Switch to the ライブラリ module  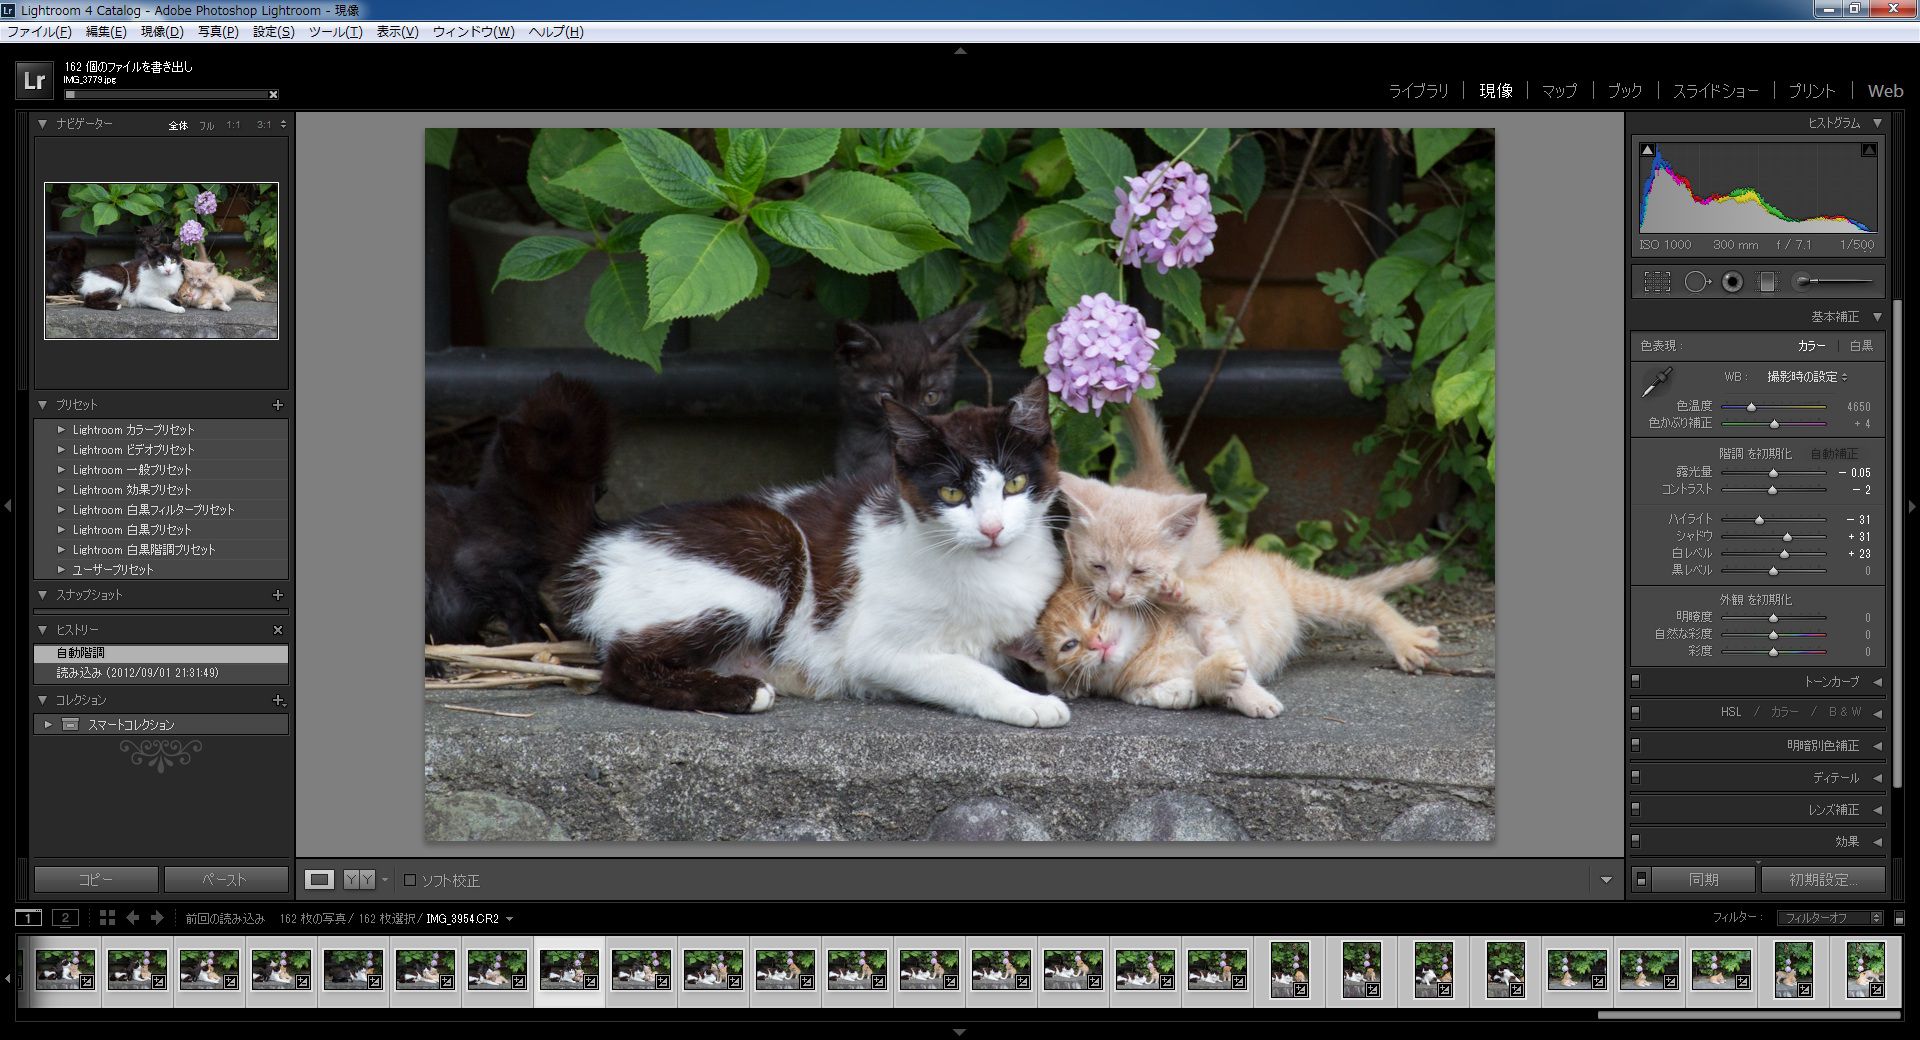[1418, 91]
